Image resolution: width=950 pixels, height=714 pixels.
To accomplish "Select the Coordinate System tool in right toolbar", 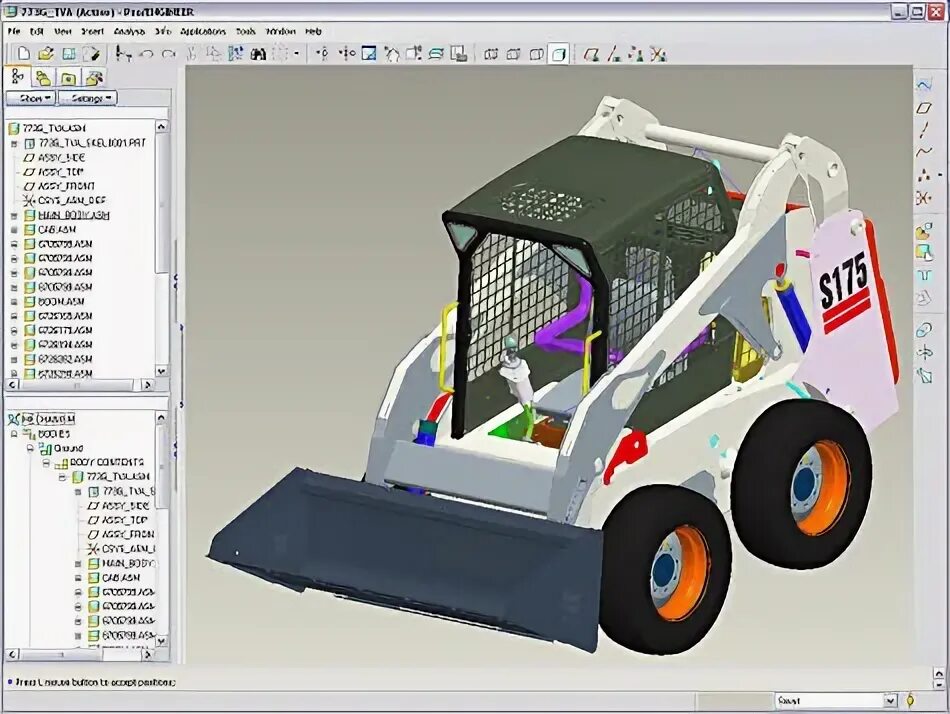I will (923, 198).
